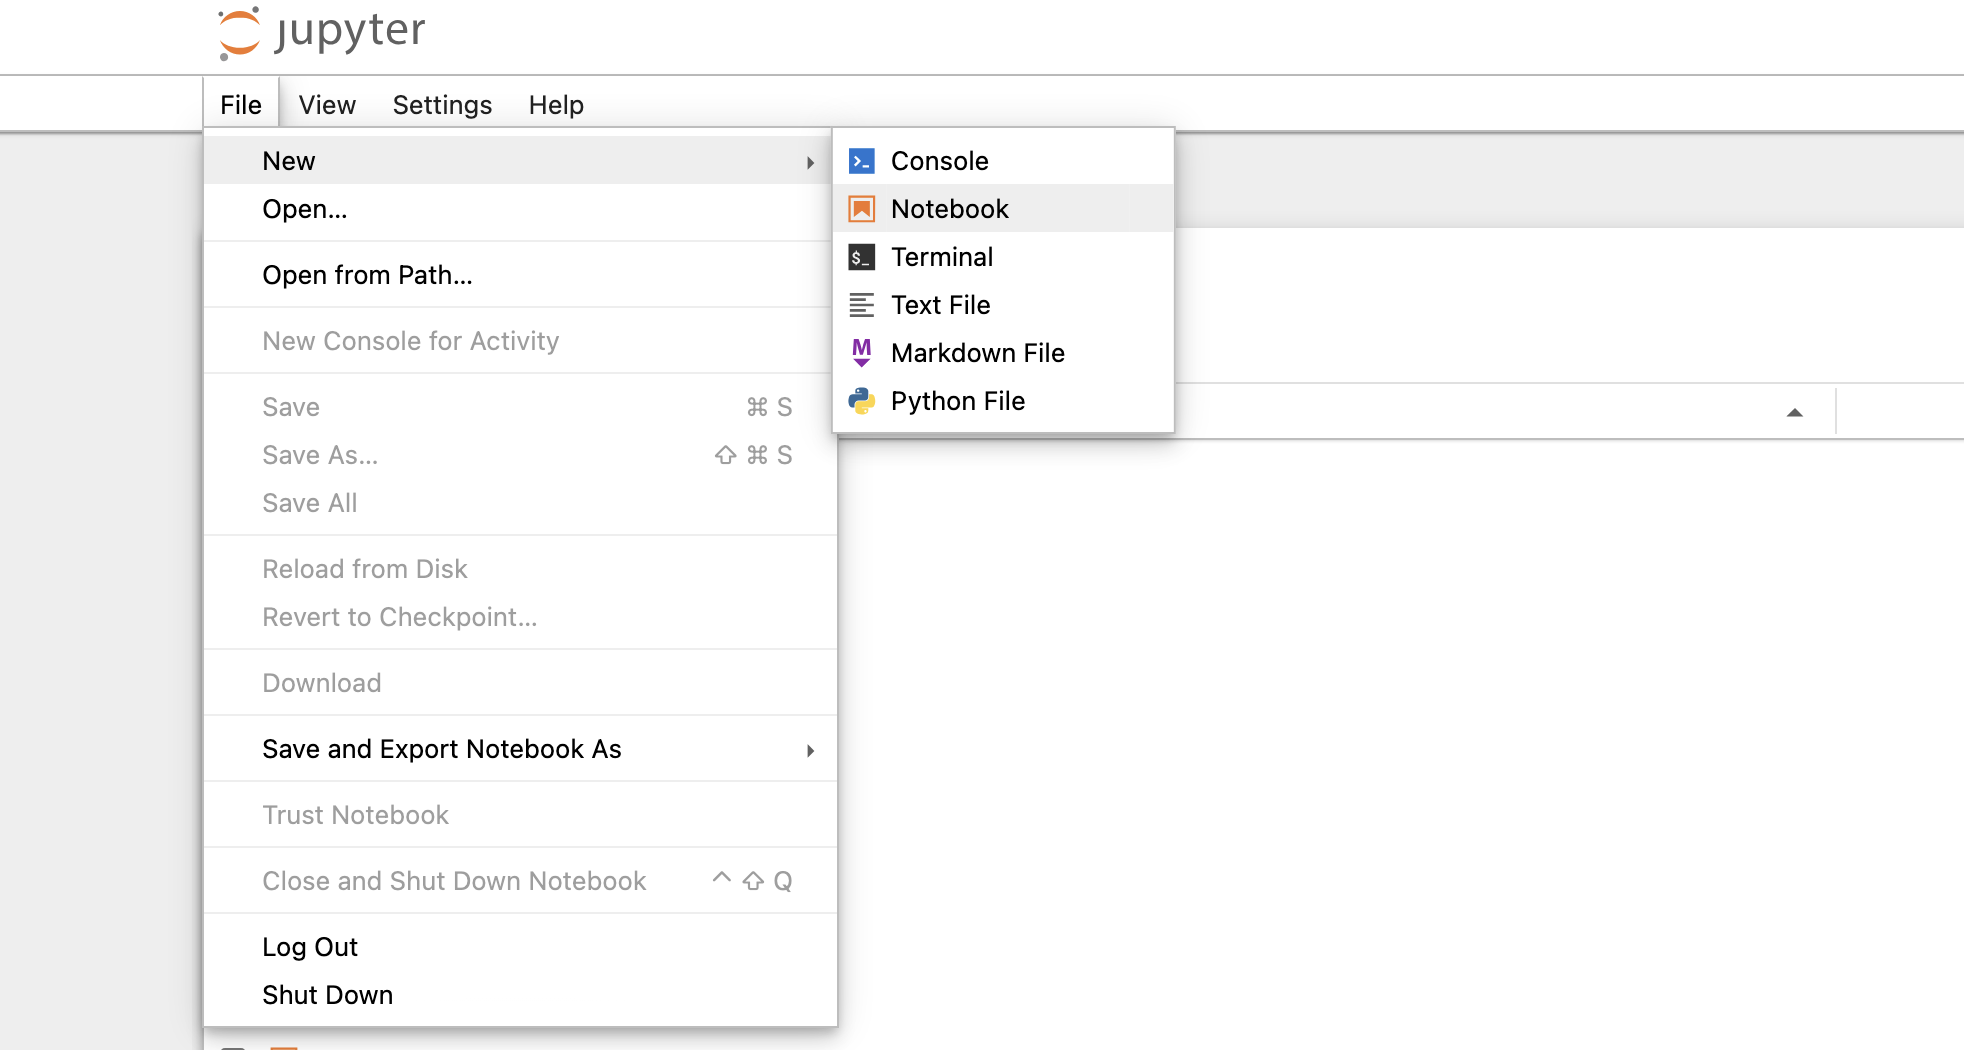This screenshot has height=1050, width=1964.
Task: Create a new Text File
Action: pyautogui.click(x=1003, y=305)
